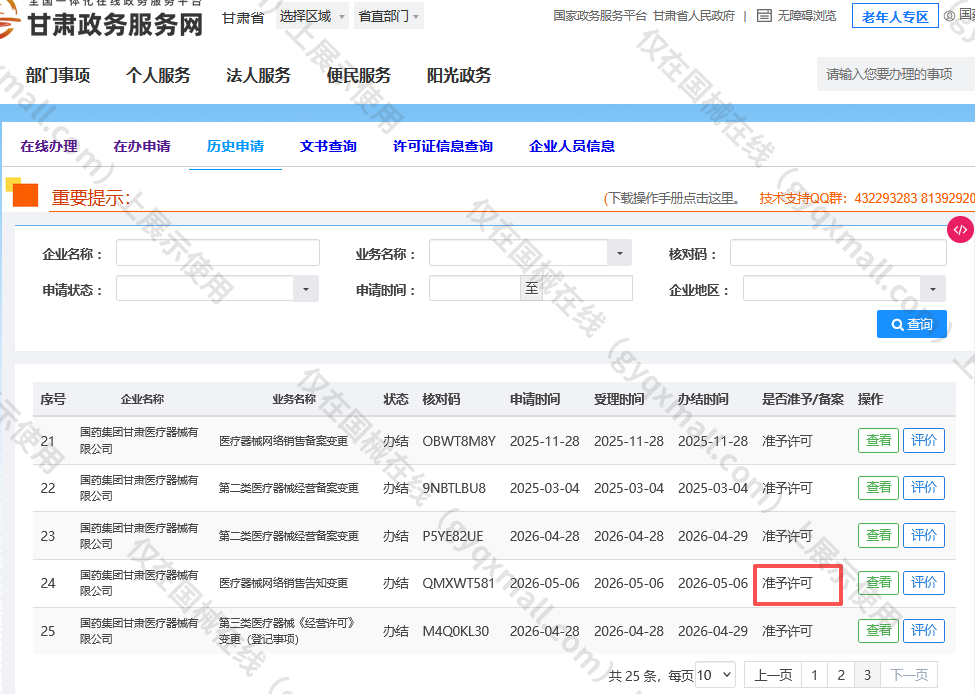Go to the previous page with 上一页
Screen dimensions: 975x694
tap(773, 675)
